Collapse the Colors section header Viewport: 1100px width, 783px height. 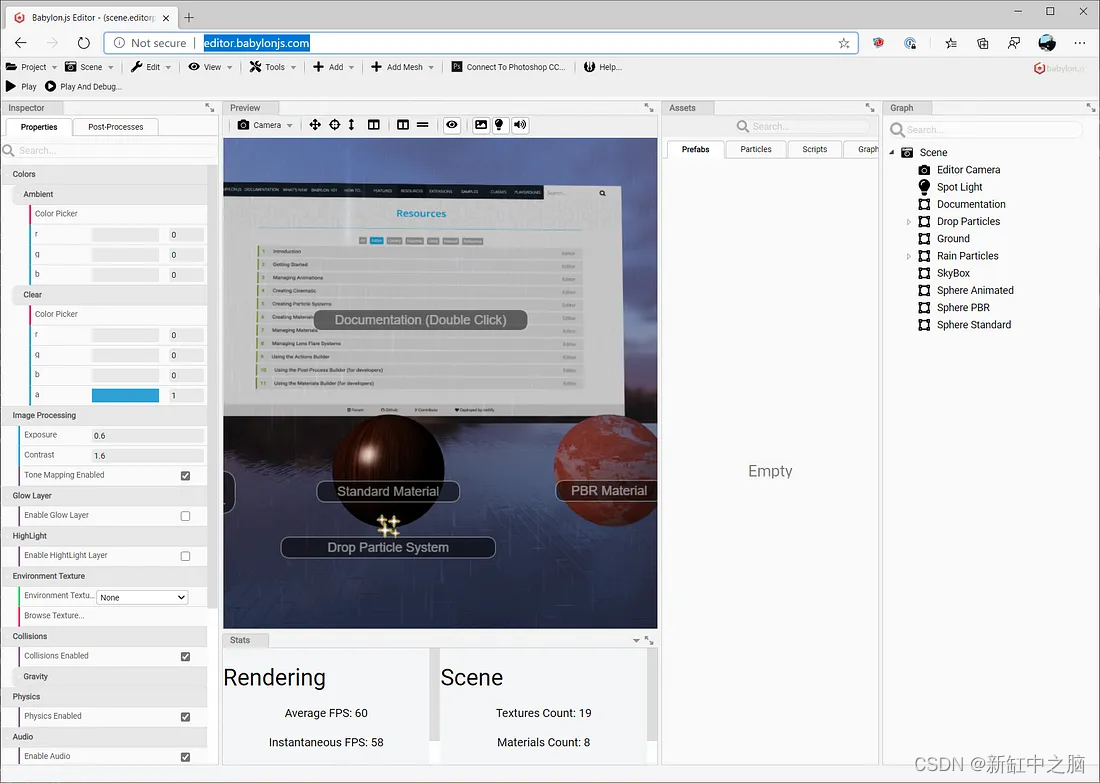[x=105, y=174]
